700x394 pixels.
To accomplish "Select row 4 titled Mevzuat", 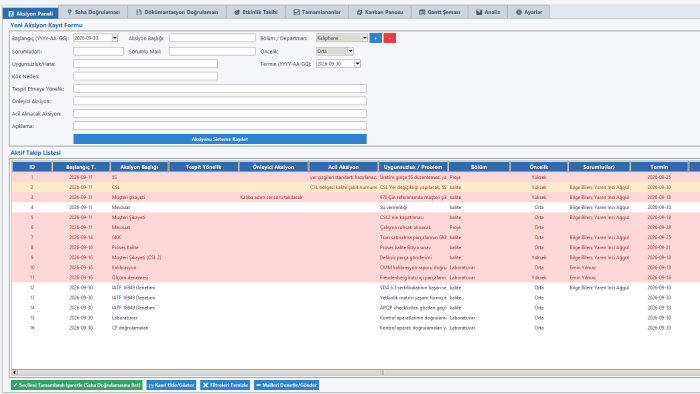I will coord(356,207).
